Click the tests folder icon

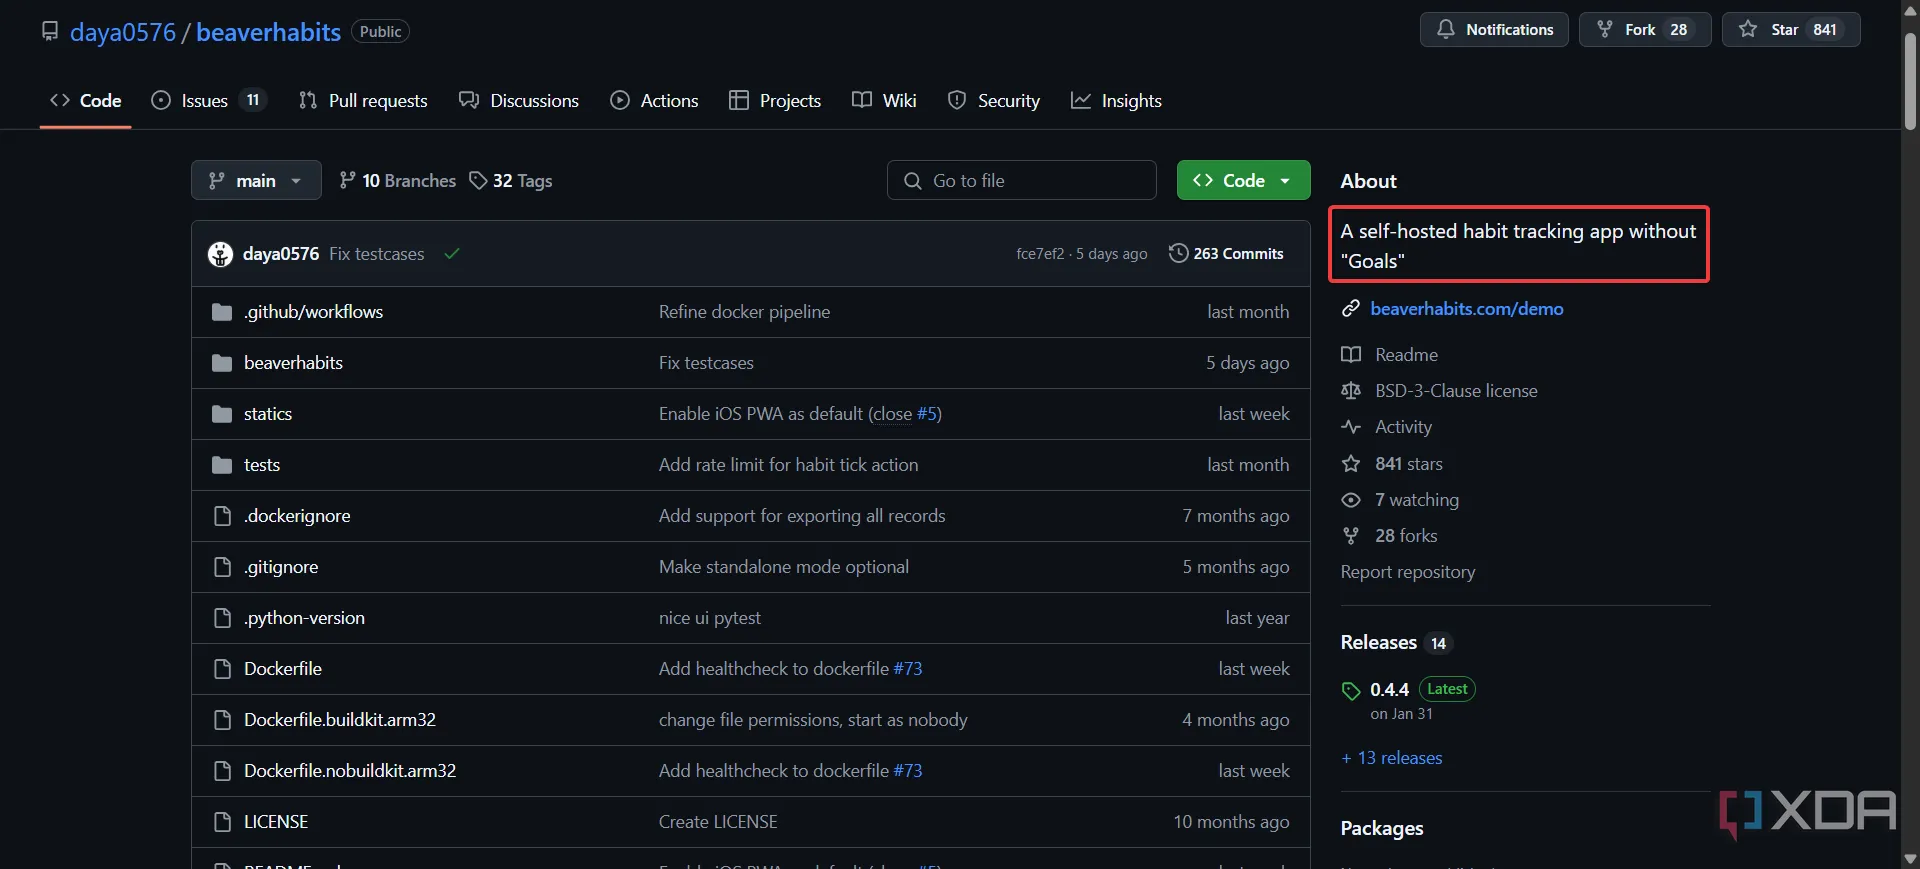(222, 465)
